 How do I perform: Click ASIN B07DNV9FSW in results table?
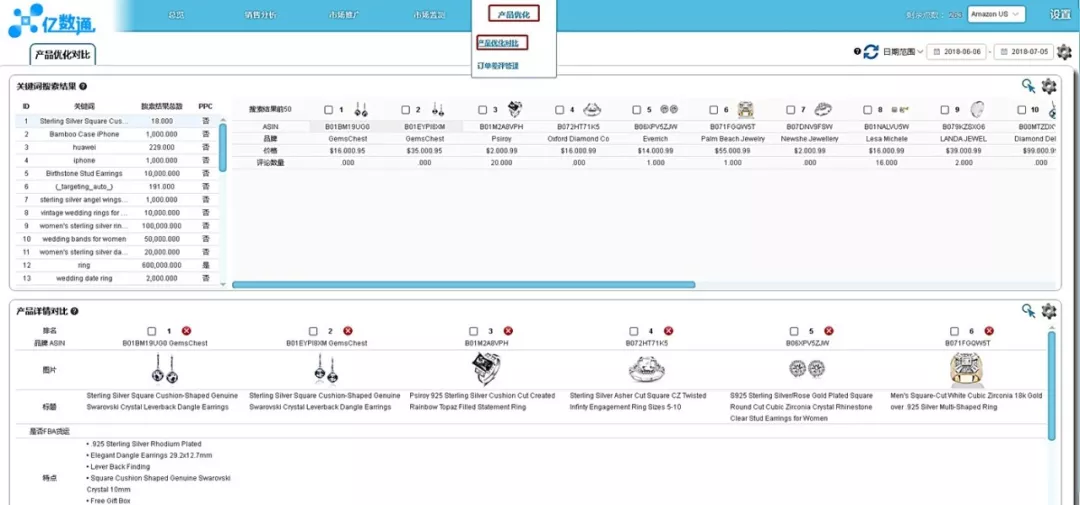coord(807,127)
